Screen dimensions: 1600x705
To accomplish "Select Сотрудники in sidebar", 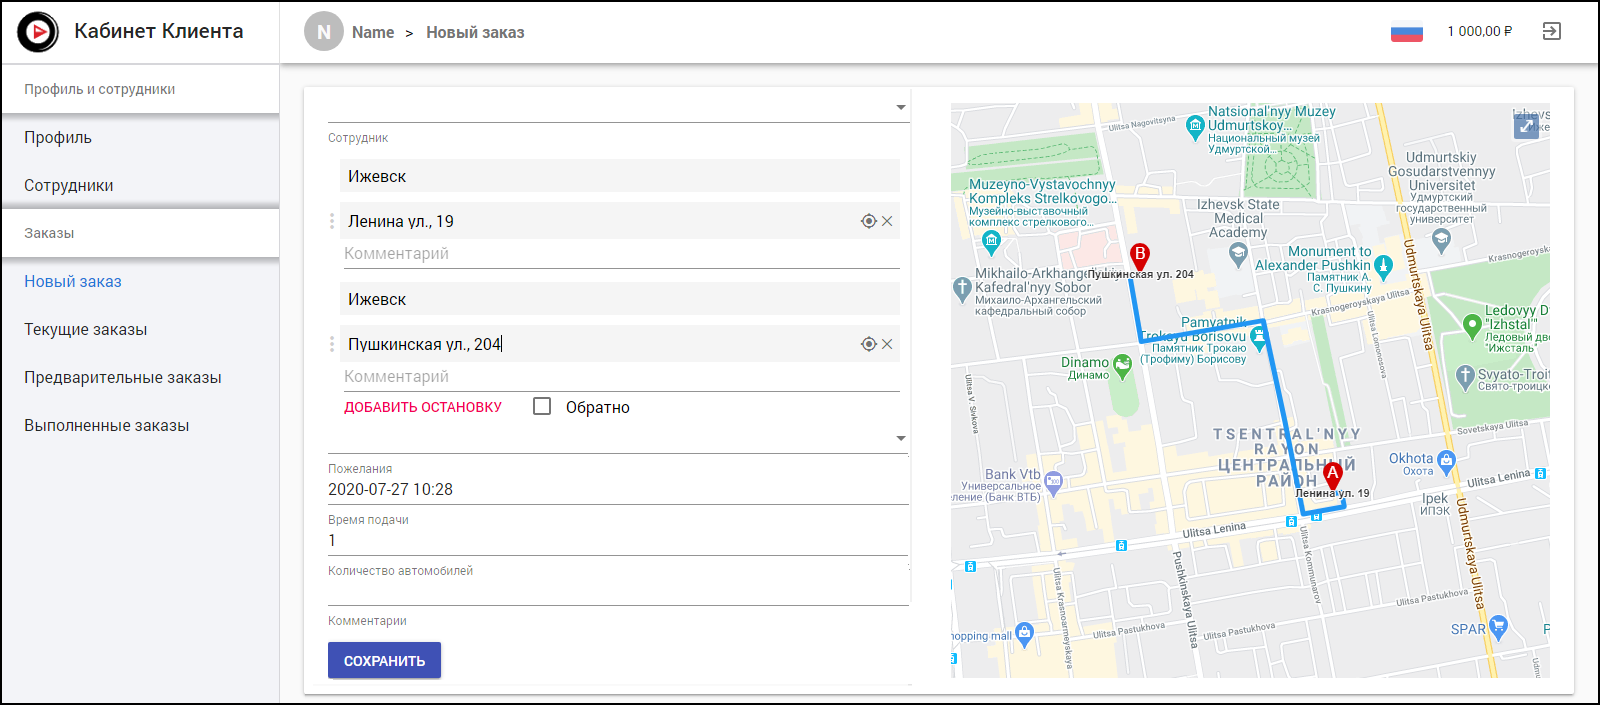I will (x=69, y=185).
